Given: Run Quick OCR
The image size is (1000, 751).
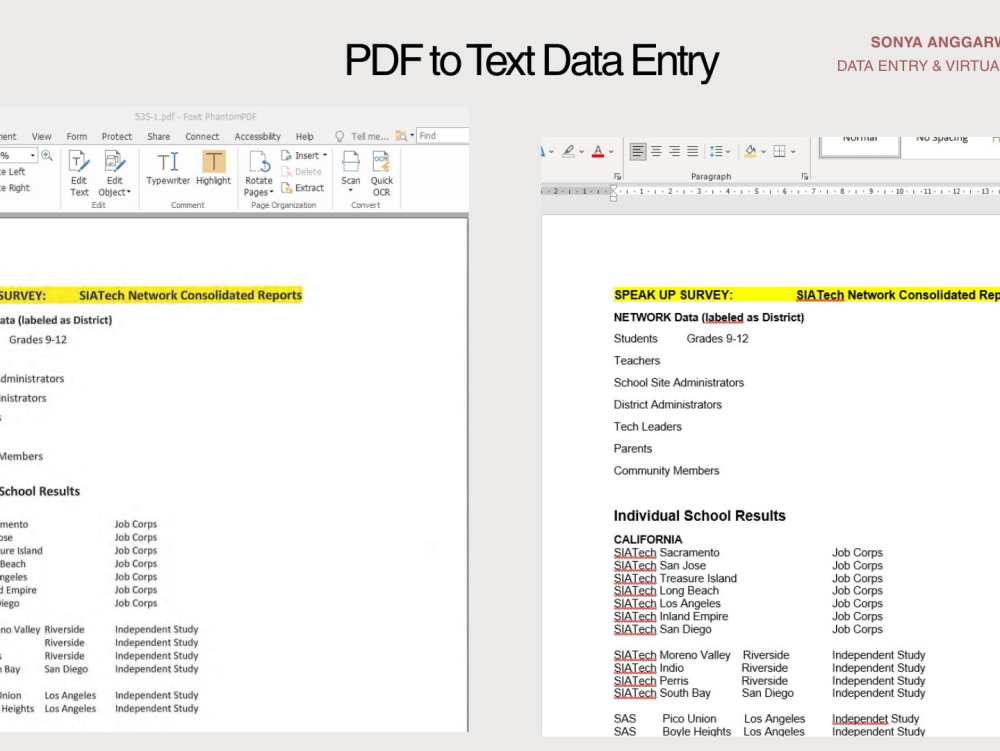Looking at the screenshot, I should [381, 173].
